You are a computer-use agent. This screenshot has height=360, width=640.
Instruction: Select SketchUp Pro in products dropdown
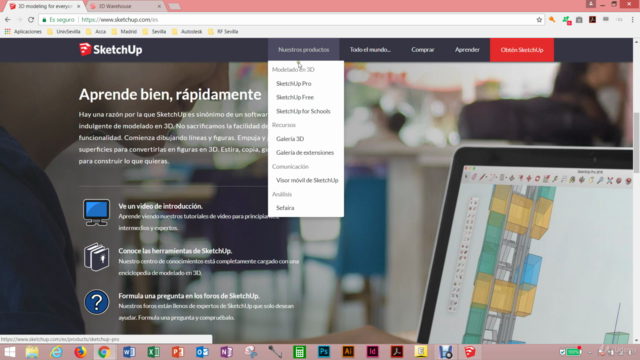[293, 84]
